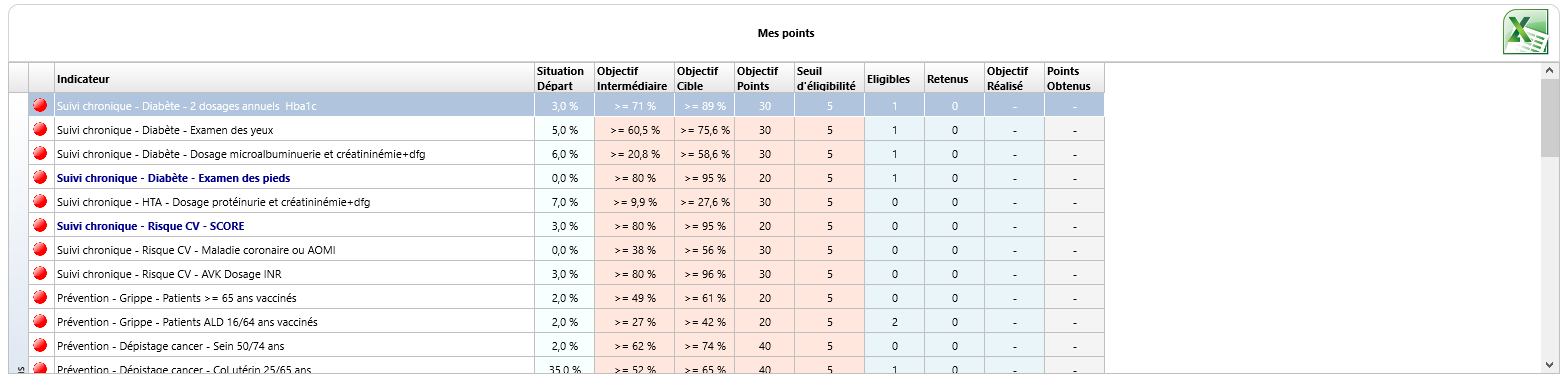
Task: Click the scrollbar up arrow
Action: [1550, 71]
